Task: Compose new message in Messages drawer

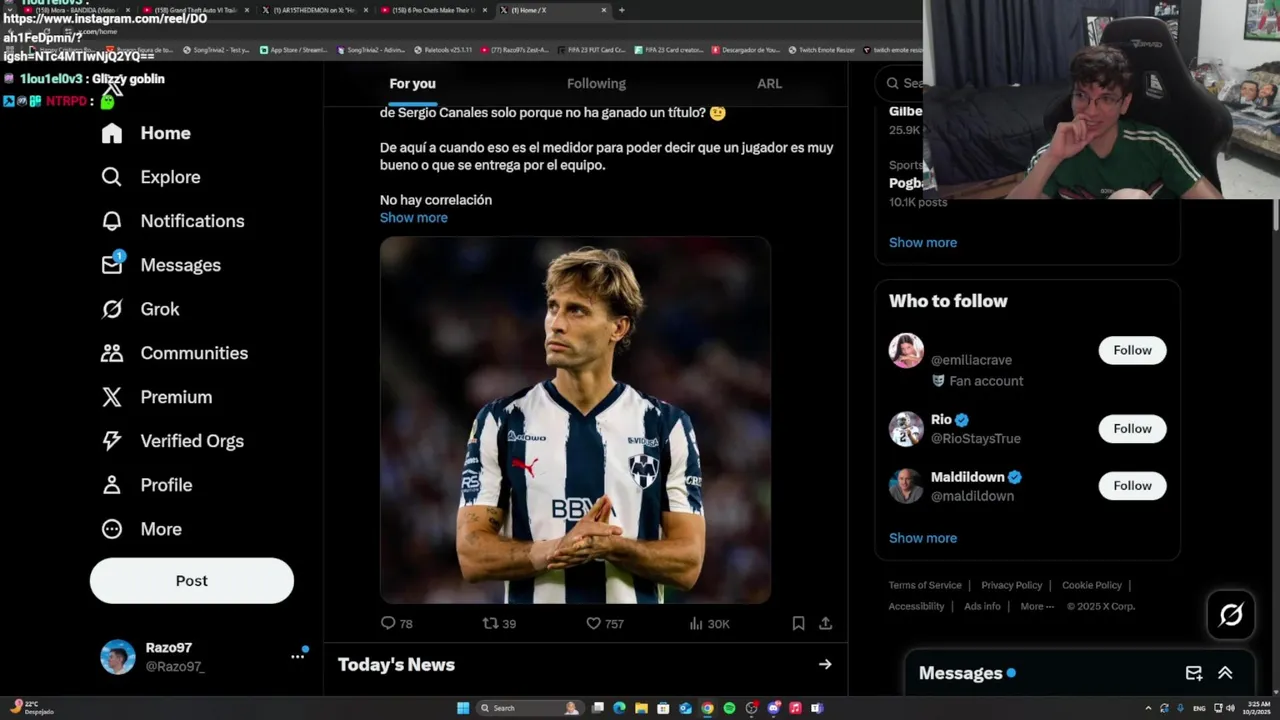Action: (x=1194, y=673)
